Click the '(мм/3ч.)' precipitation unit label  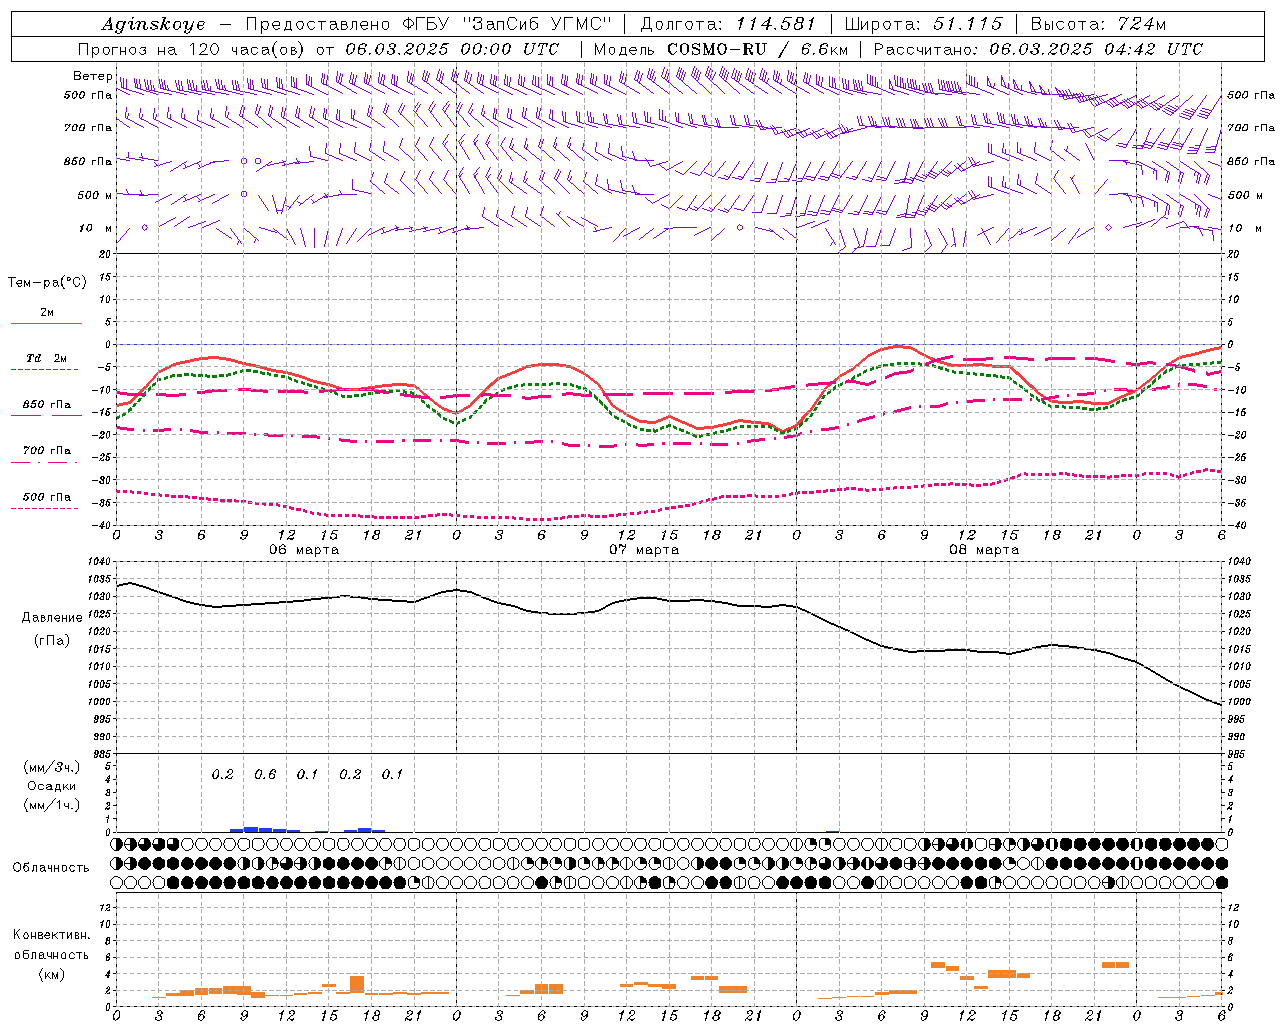point(52,767)
